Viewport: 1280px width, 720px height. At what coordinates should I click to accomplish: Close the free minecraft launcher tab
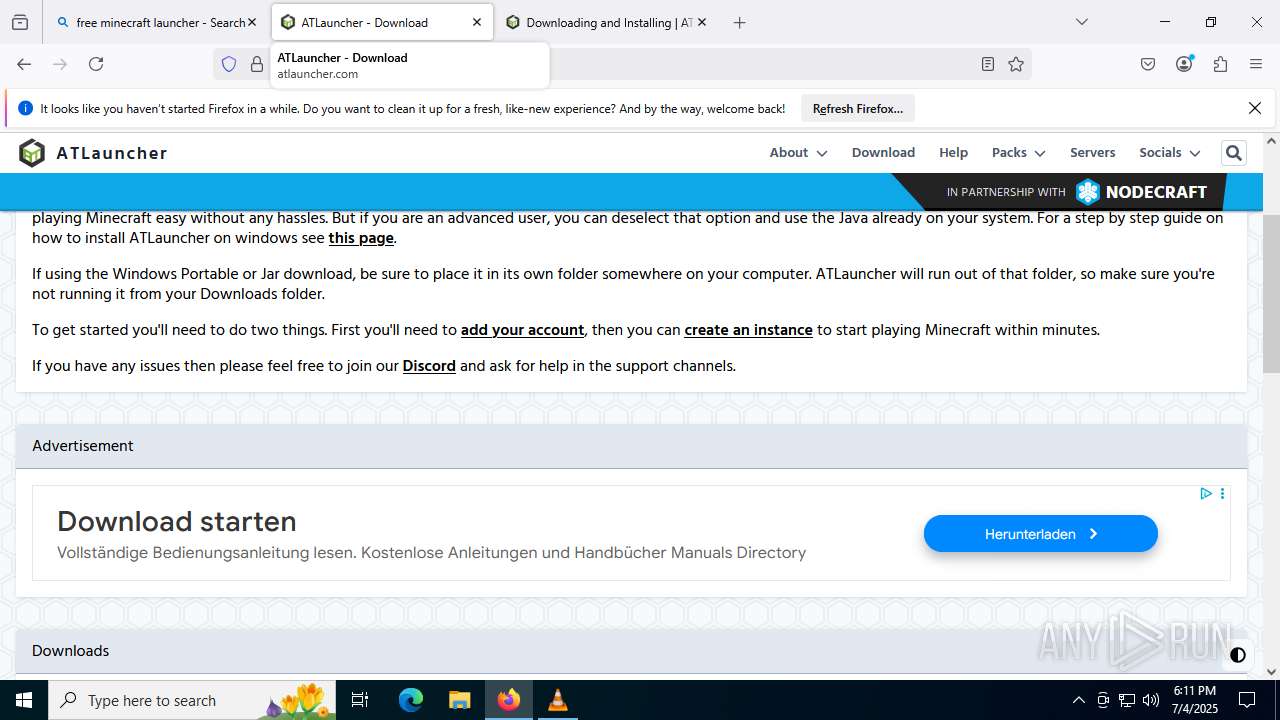pyautogui.click(x=252, y=22)
